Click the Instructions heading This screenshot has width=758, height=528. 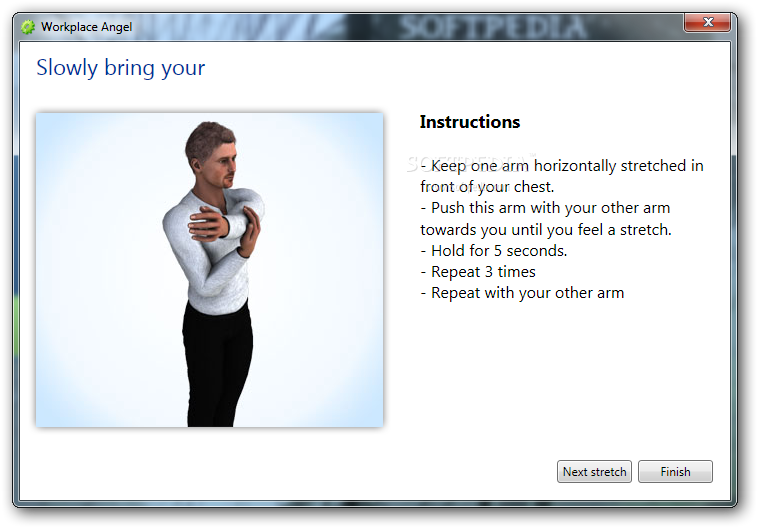[x=470, y=122]
